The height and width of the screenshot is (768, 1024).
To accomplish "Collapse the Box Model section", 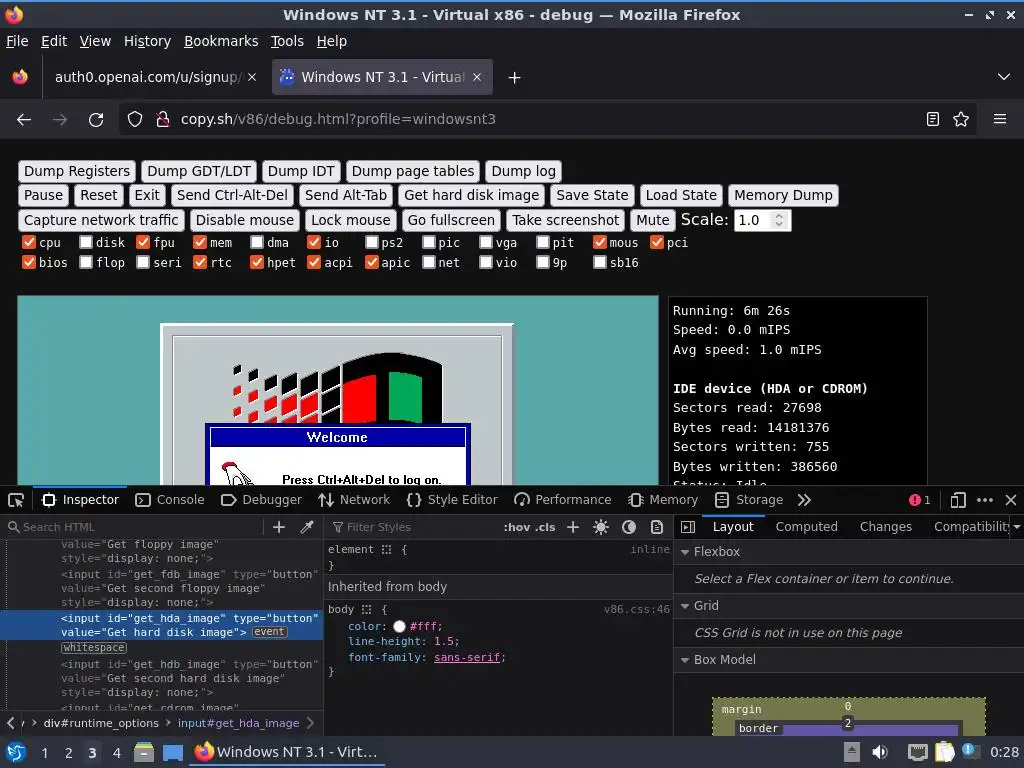I will (685, 660).
